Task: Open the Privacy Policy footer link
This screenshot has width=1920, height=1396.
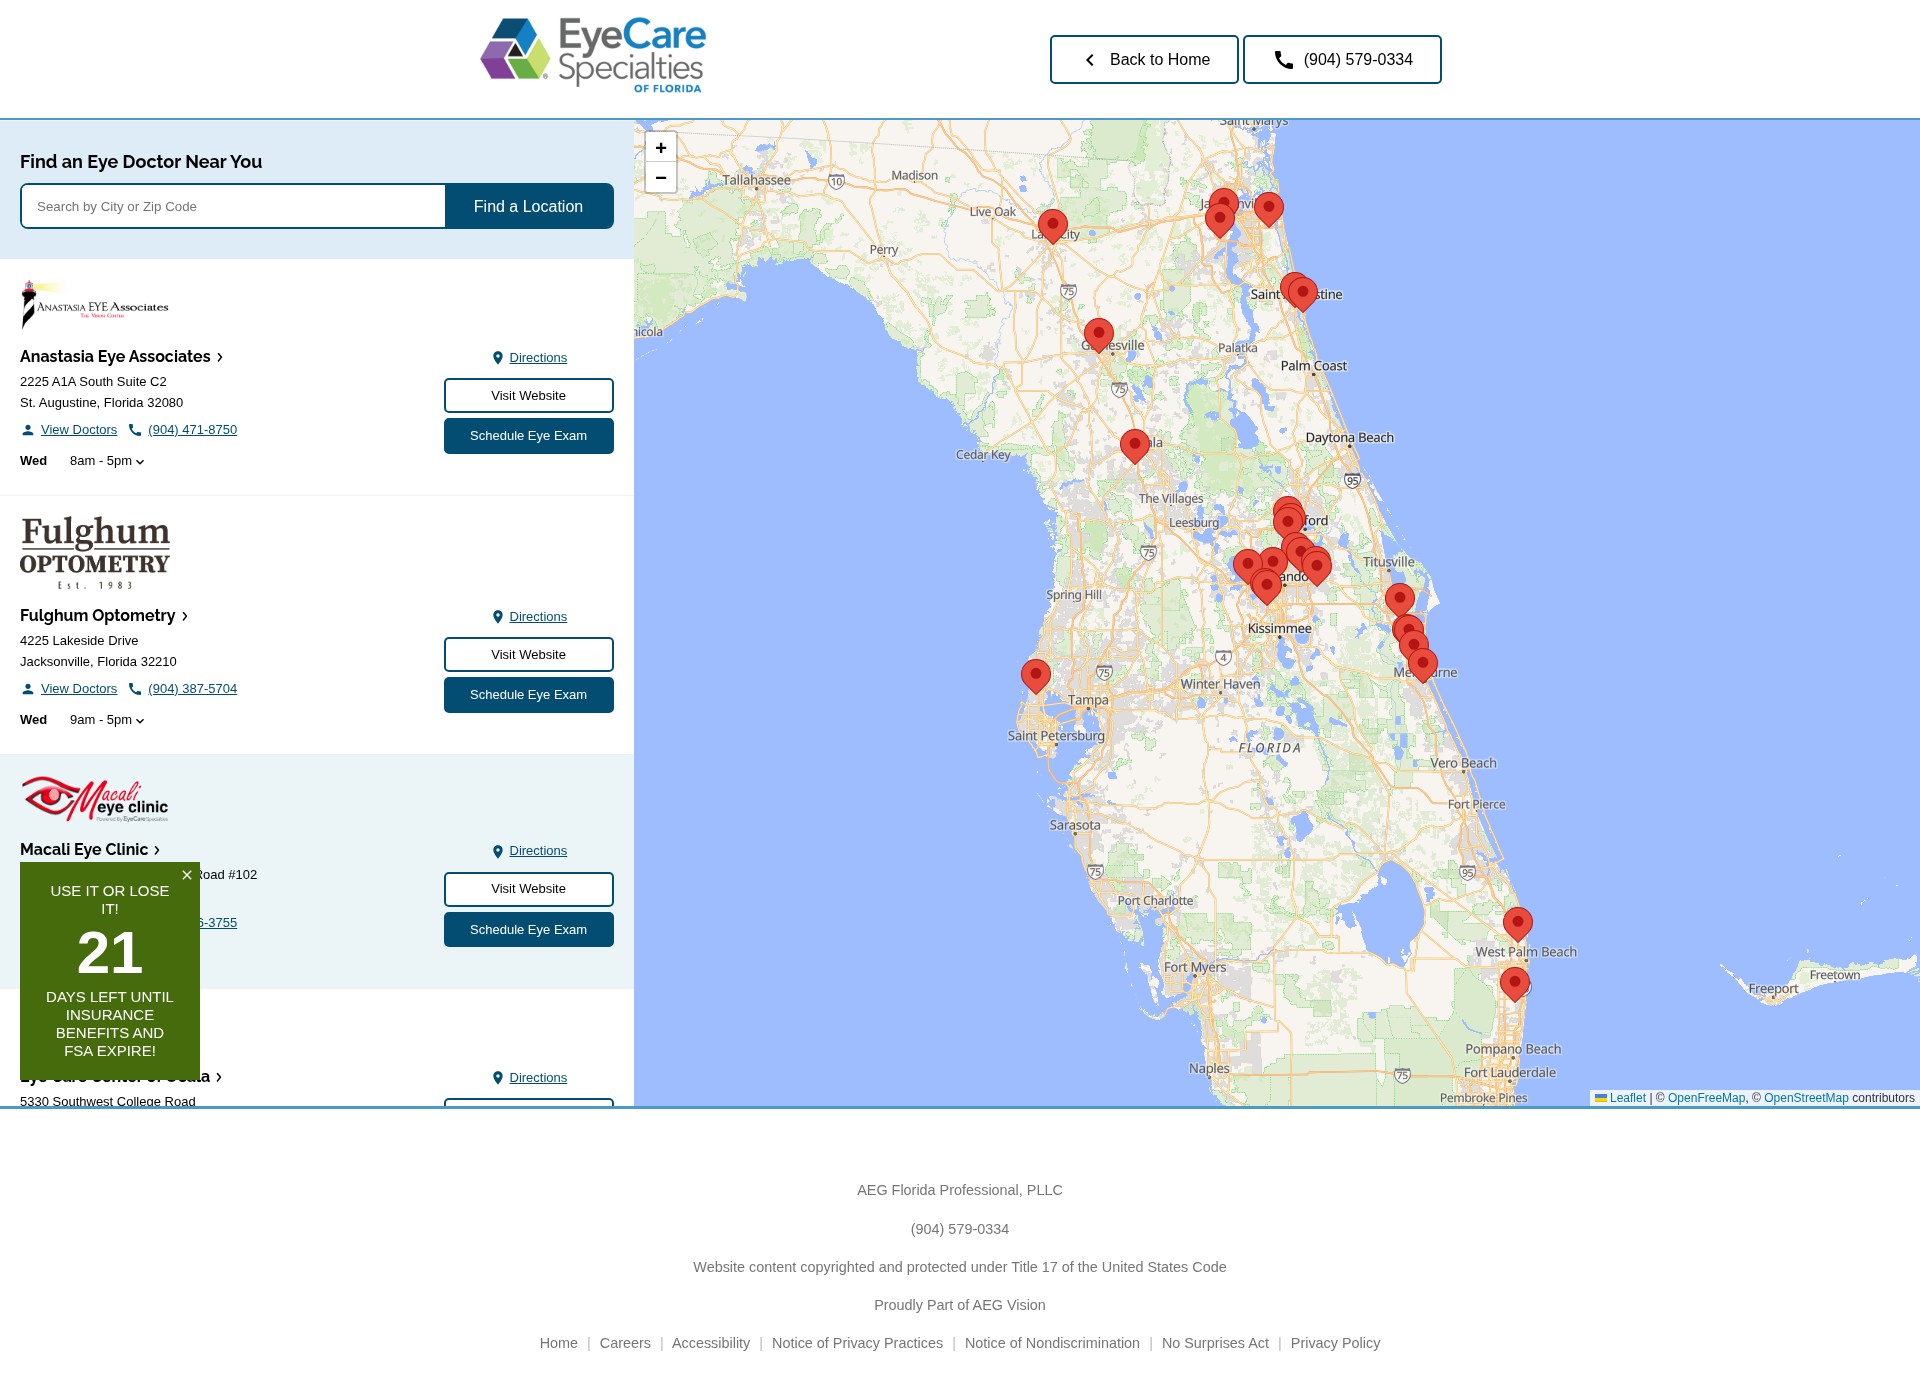Action: click(x=1335, y=1343)
